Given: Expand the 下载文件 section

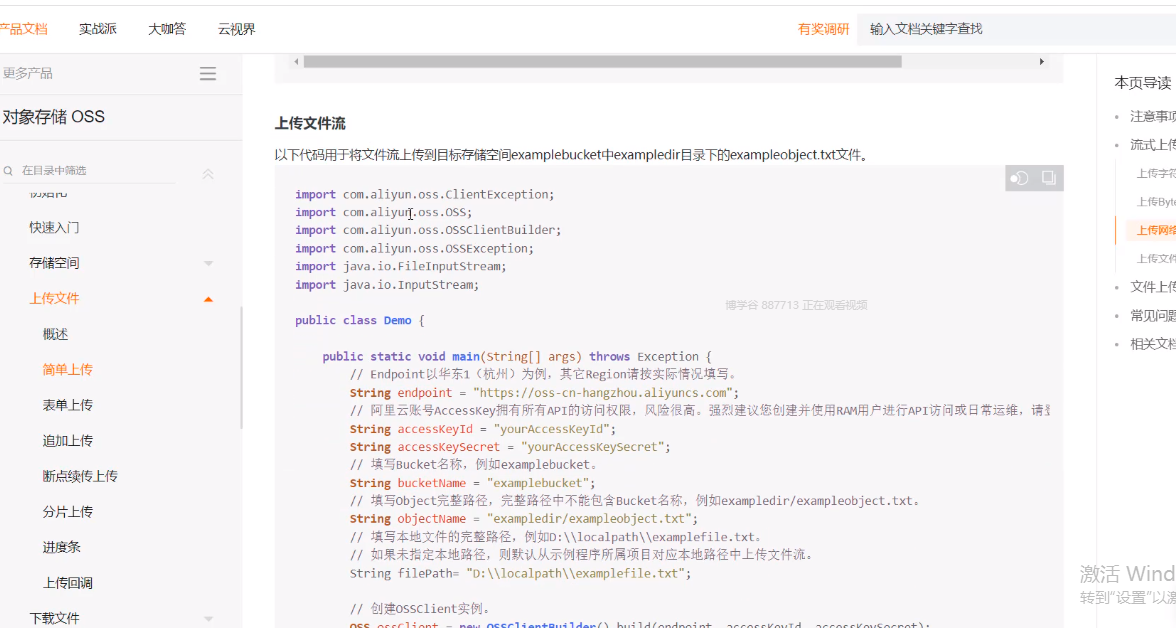Looking at the screenshot, I should click(208, 619).
